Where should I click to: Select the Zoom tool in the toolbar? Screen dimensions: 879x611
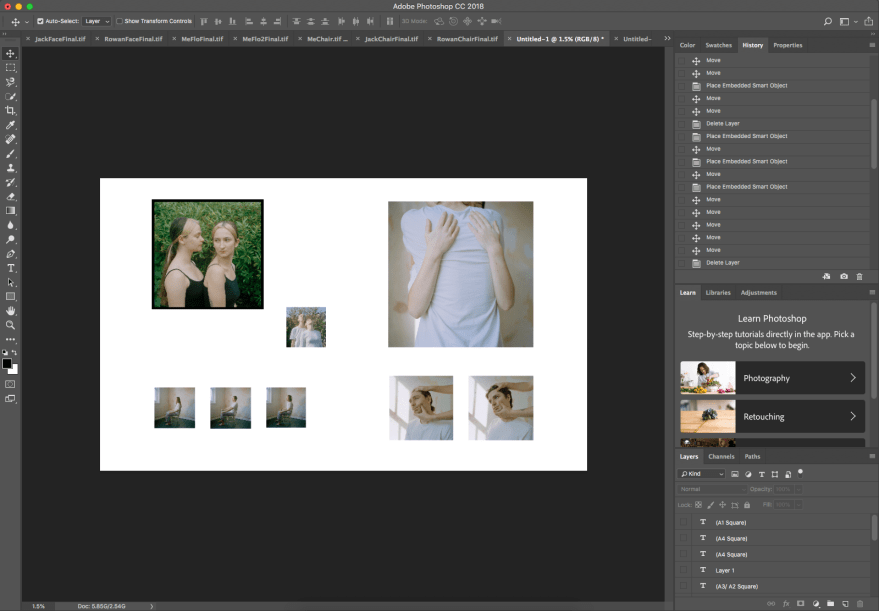click(x=11, y=325)
